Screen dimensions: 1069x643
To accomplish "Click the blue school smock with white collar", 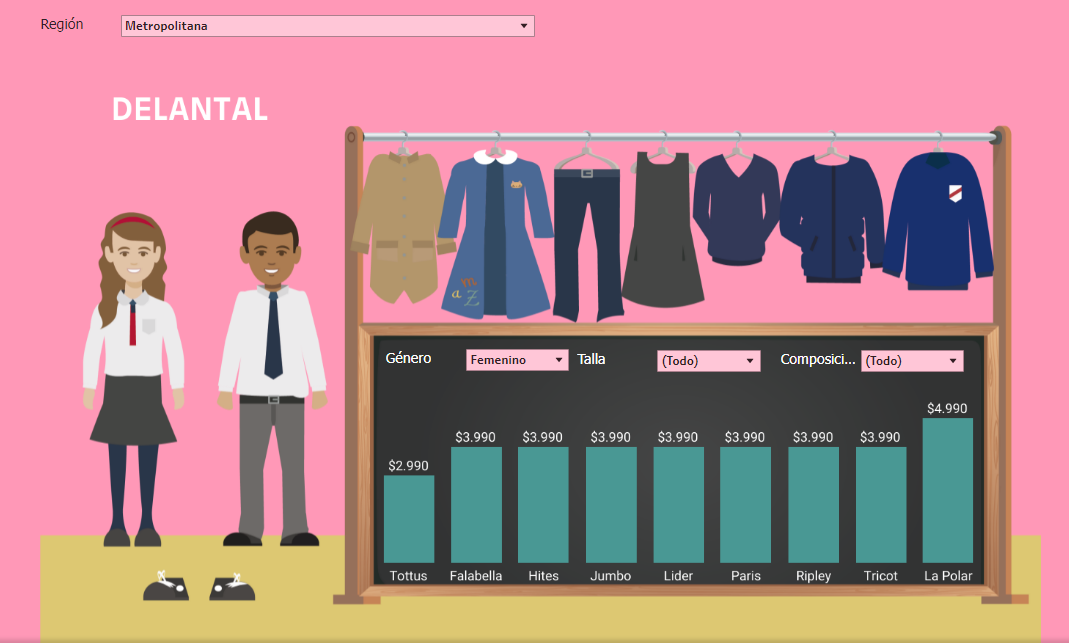I will coord(495,235).
